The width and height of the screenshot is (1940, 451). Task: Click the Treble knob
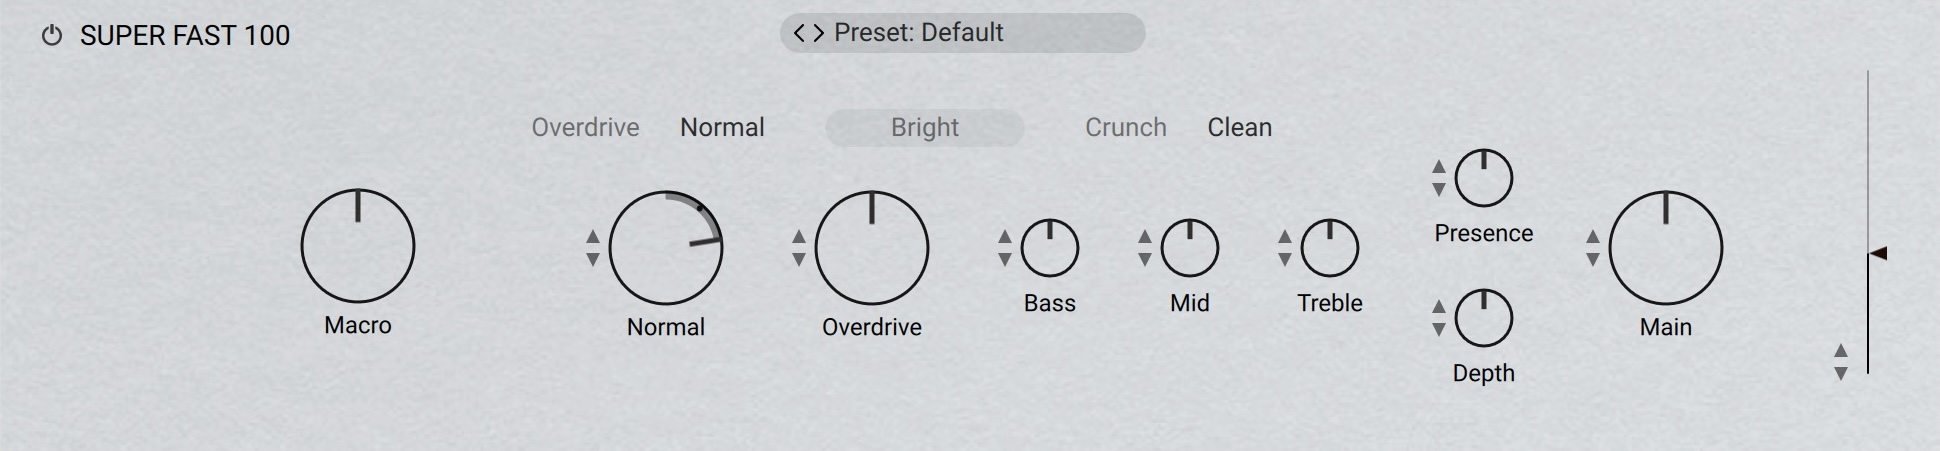pyautogui.click(x=1330, y=248)
